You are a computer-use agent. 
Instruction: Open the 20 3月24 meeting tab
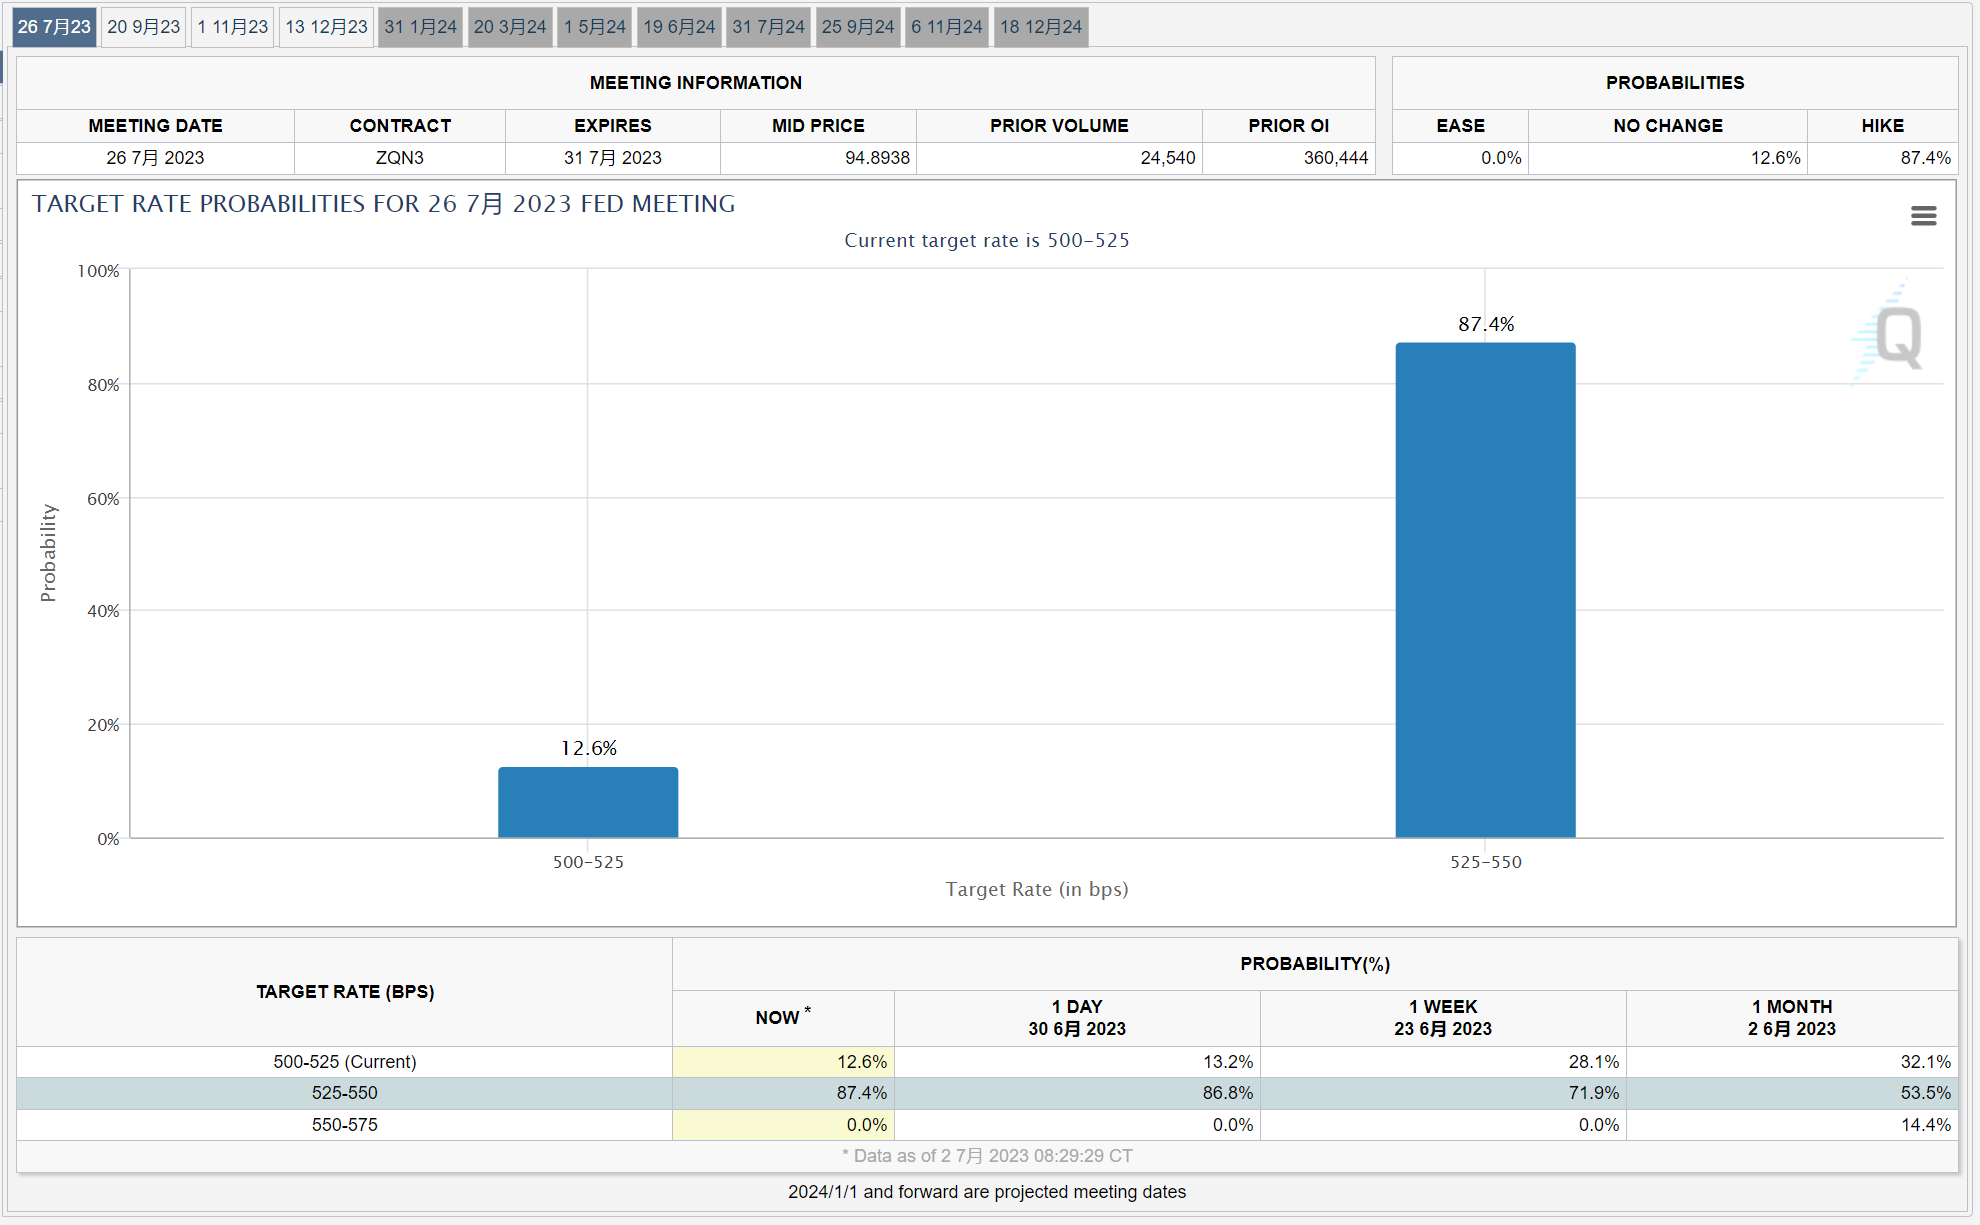[x=510, y=27]
